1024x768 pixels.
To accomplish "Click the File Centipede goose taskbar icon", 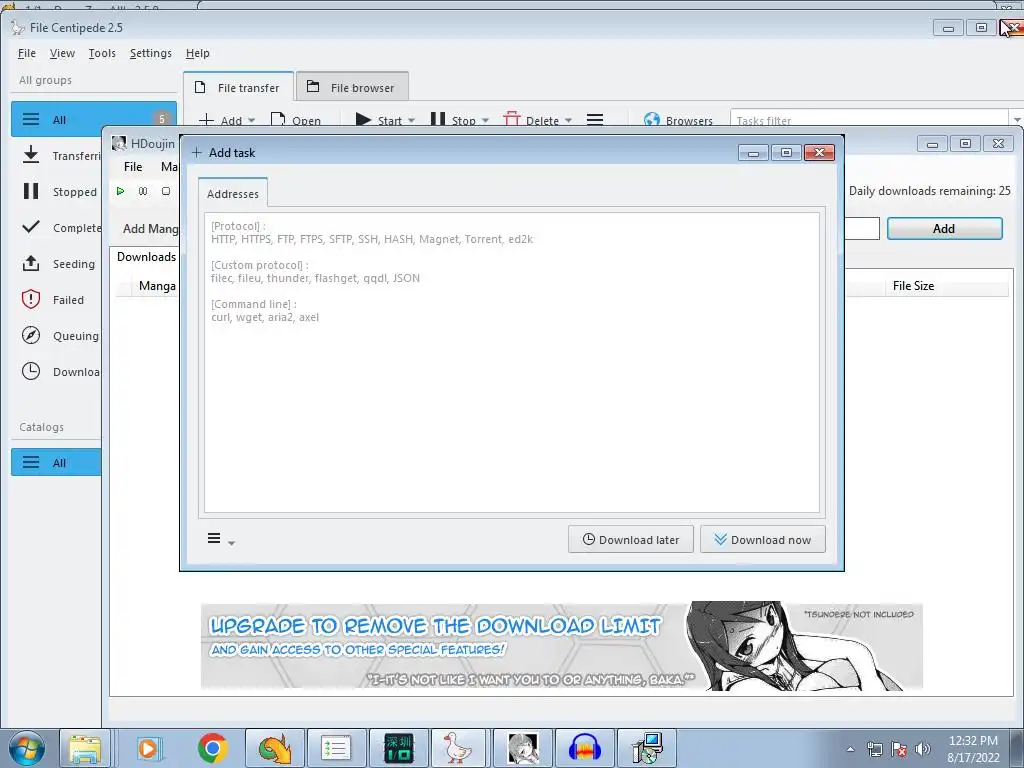I will point(457,748).
